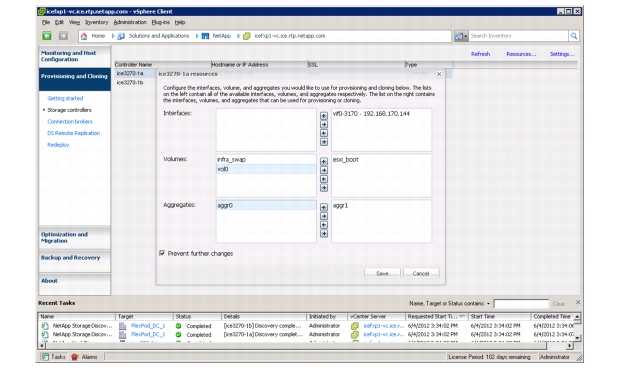Expand Solutions and Applications breadcrumb arrow
This screenshot has width=640, height=371.
[x=197, y=36]
